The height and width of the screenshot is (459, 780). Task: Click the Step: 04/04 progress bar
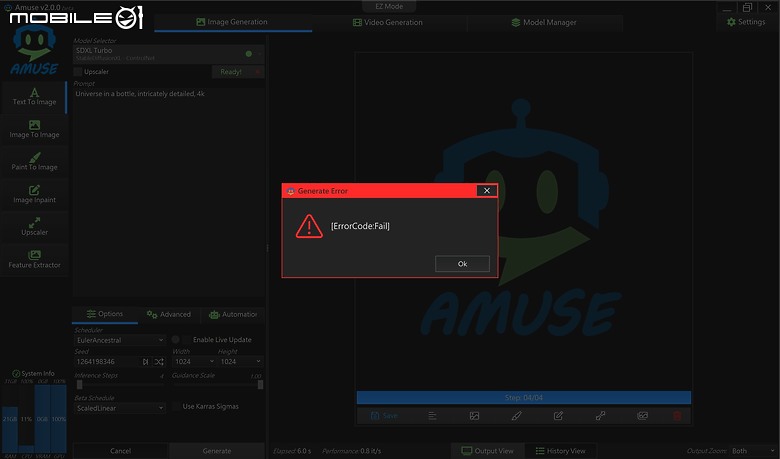[x=524, y=397]
